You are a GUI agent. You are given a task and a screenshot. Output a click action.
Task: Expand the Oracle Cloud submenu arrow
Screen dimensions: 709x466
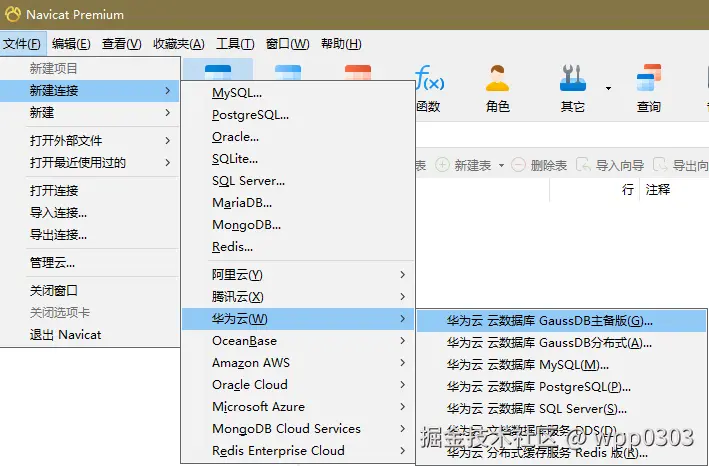[x=402, y=385]
